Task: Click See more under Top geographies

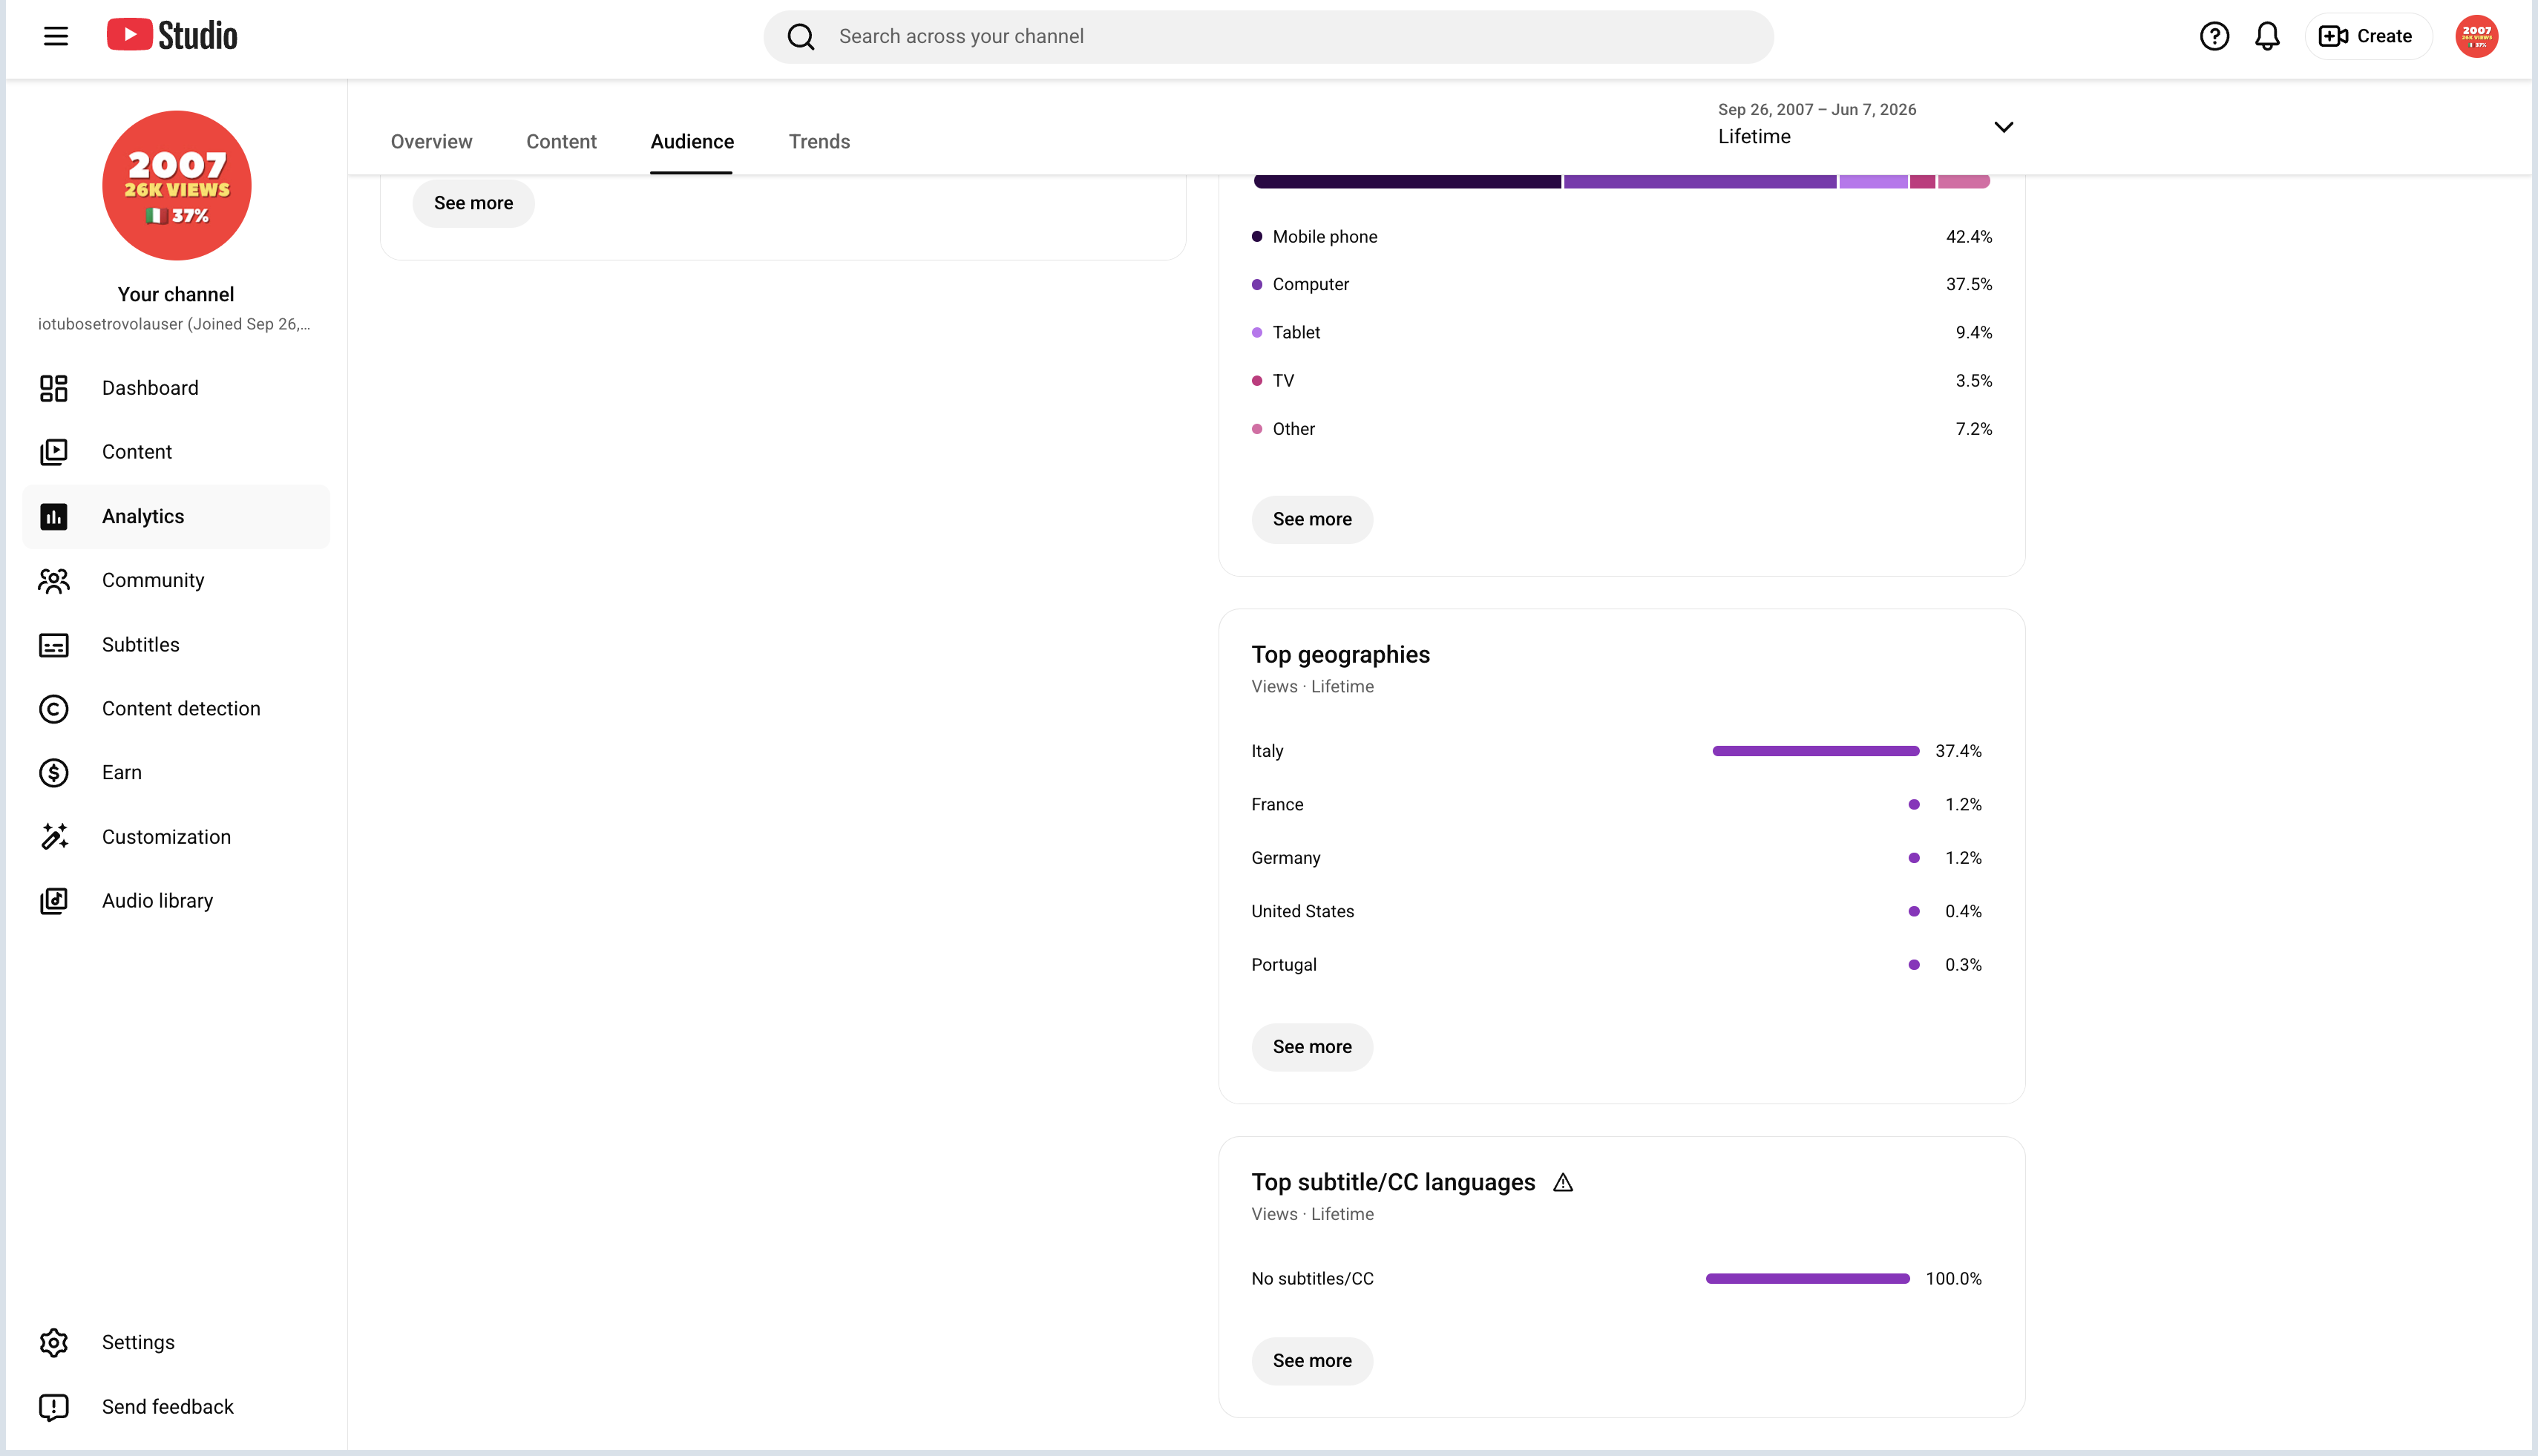Action: pyautogui.click(x=1312, y=1047)
